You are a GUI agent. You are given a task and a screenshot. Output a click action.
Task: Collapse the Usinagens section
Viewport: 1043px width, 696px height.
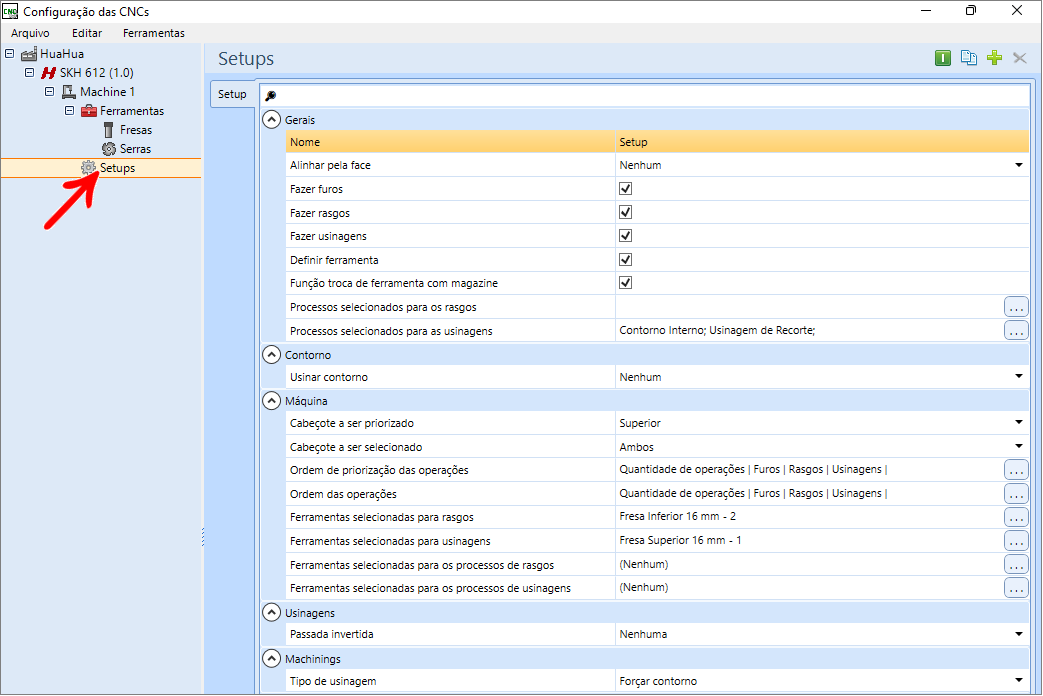click(x=271, y=612)
